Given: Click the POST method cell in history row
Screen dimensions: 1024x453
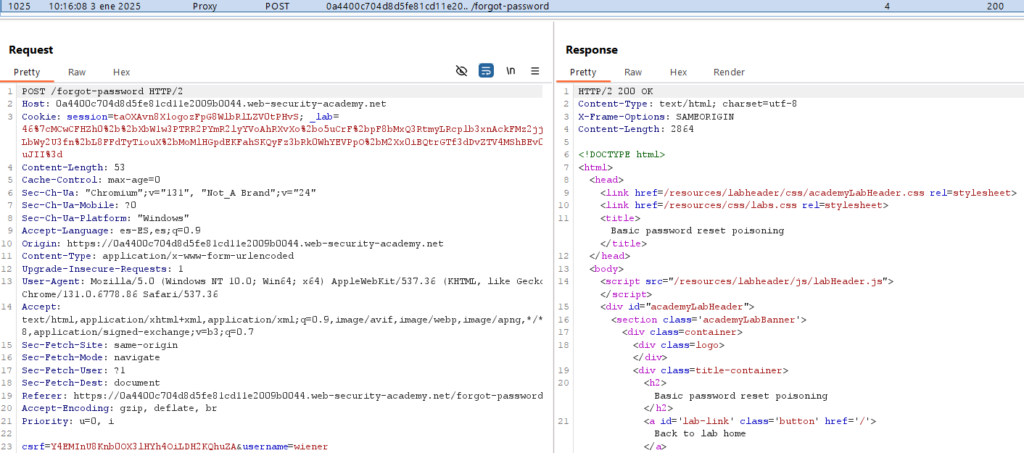Looking at the screenshot, I should (x=278, y=6).
